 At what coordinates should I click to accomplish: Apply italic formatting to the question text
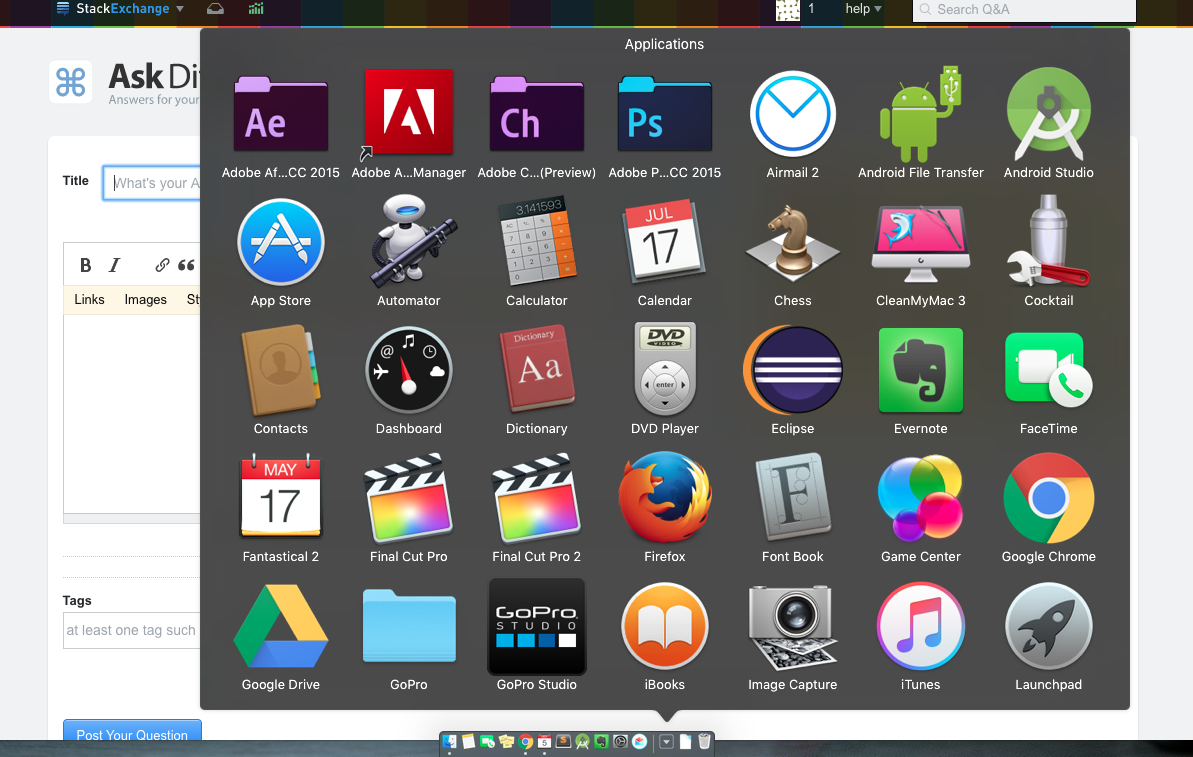(114, 264)
